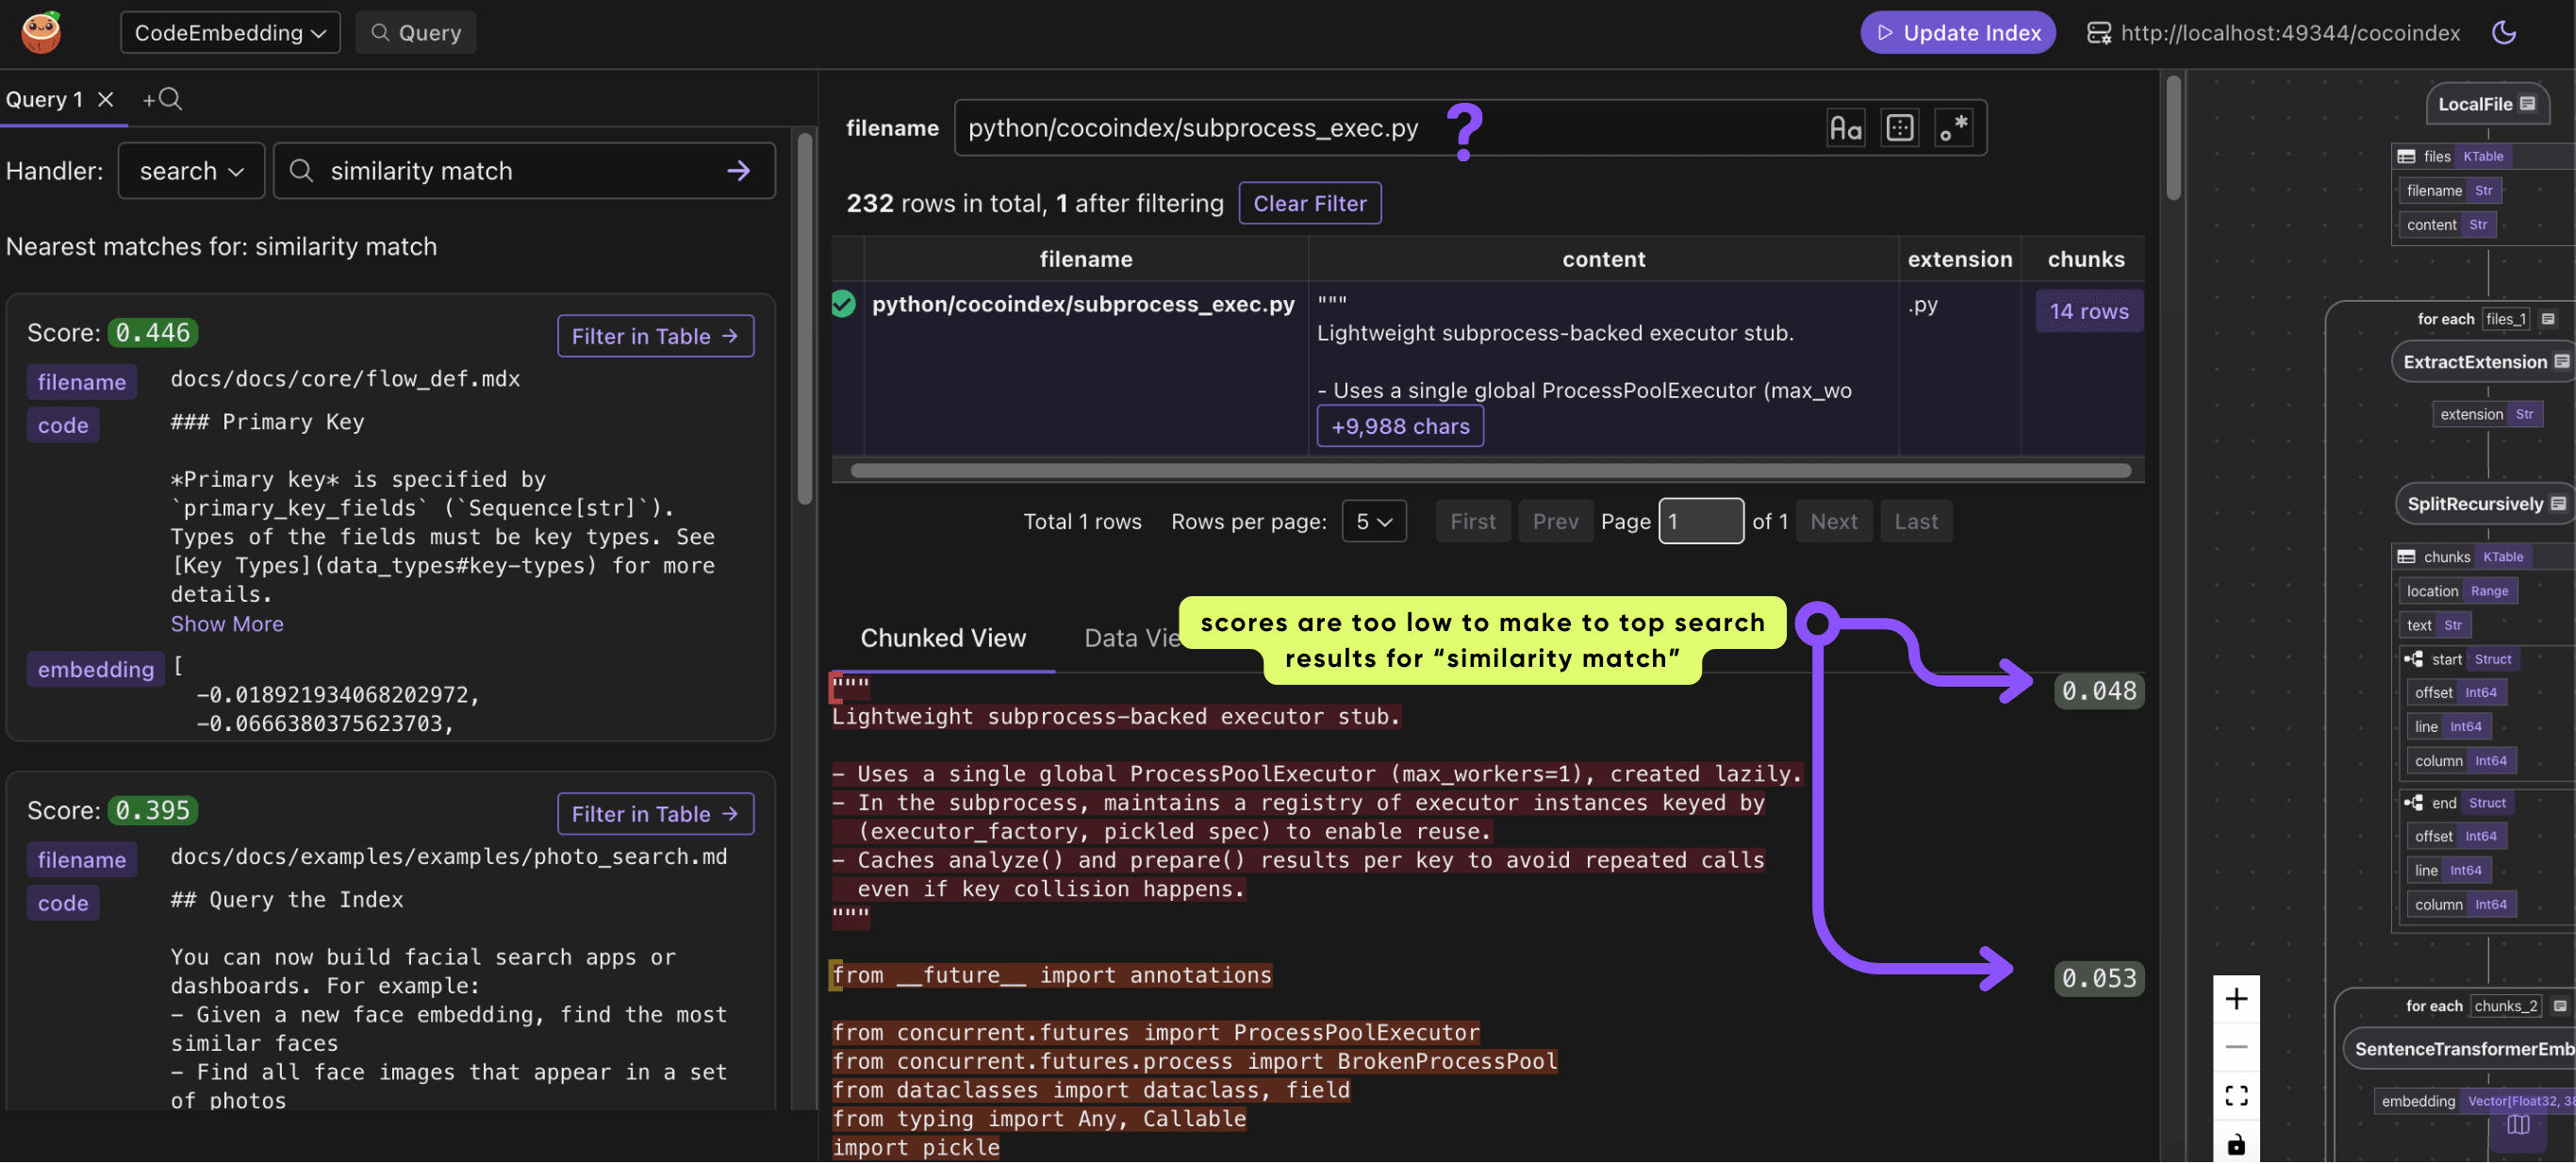Submit the search with arrow icon

point(738,171)
